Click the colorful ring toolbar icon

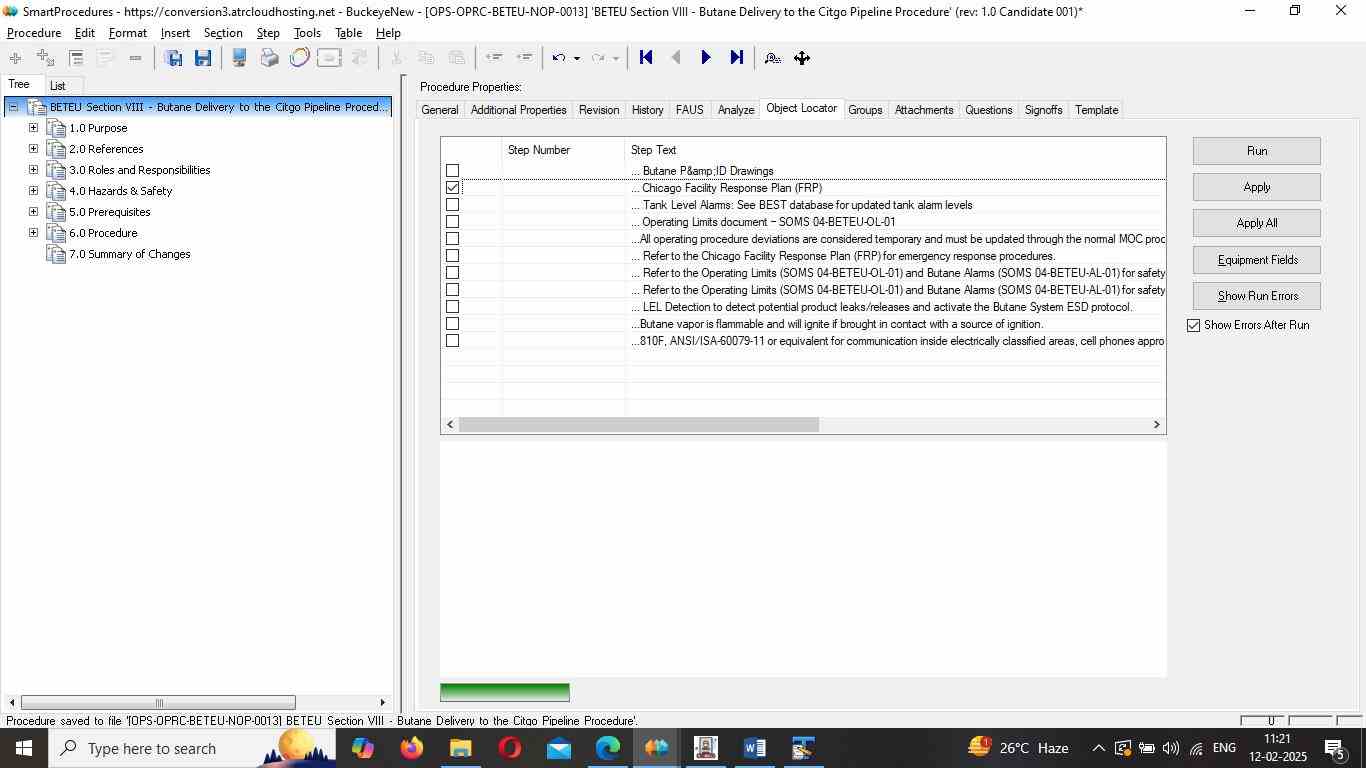299,58
